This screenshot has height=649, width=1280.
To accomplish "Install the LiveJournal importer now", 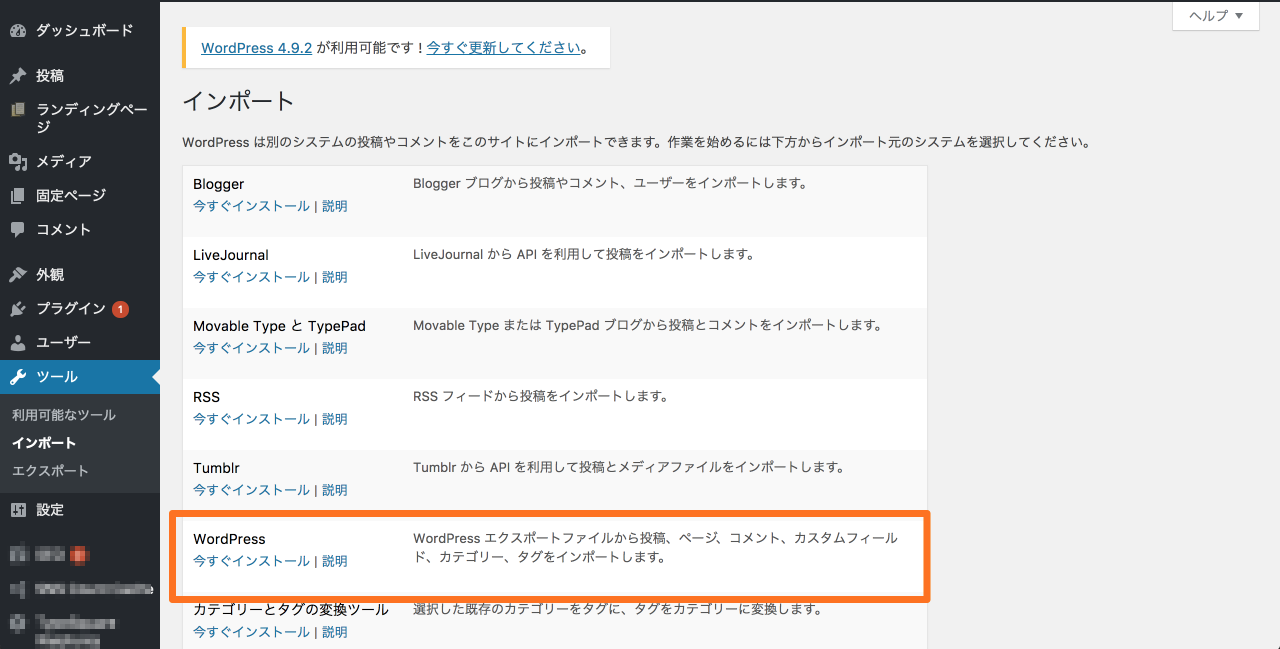I will pos(251,277).
